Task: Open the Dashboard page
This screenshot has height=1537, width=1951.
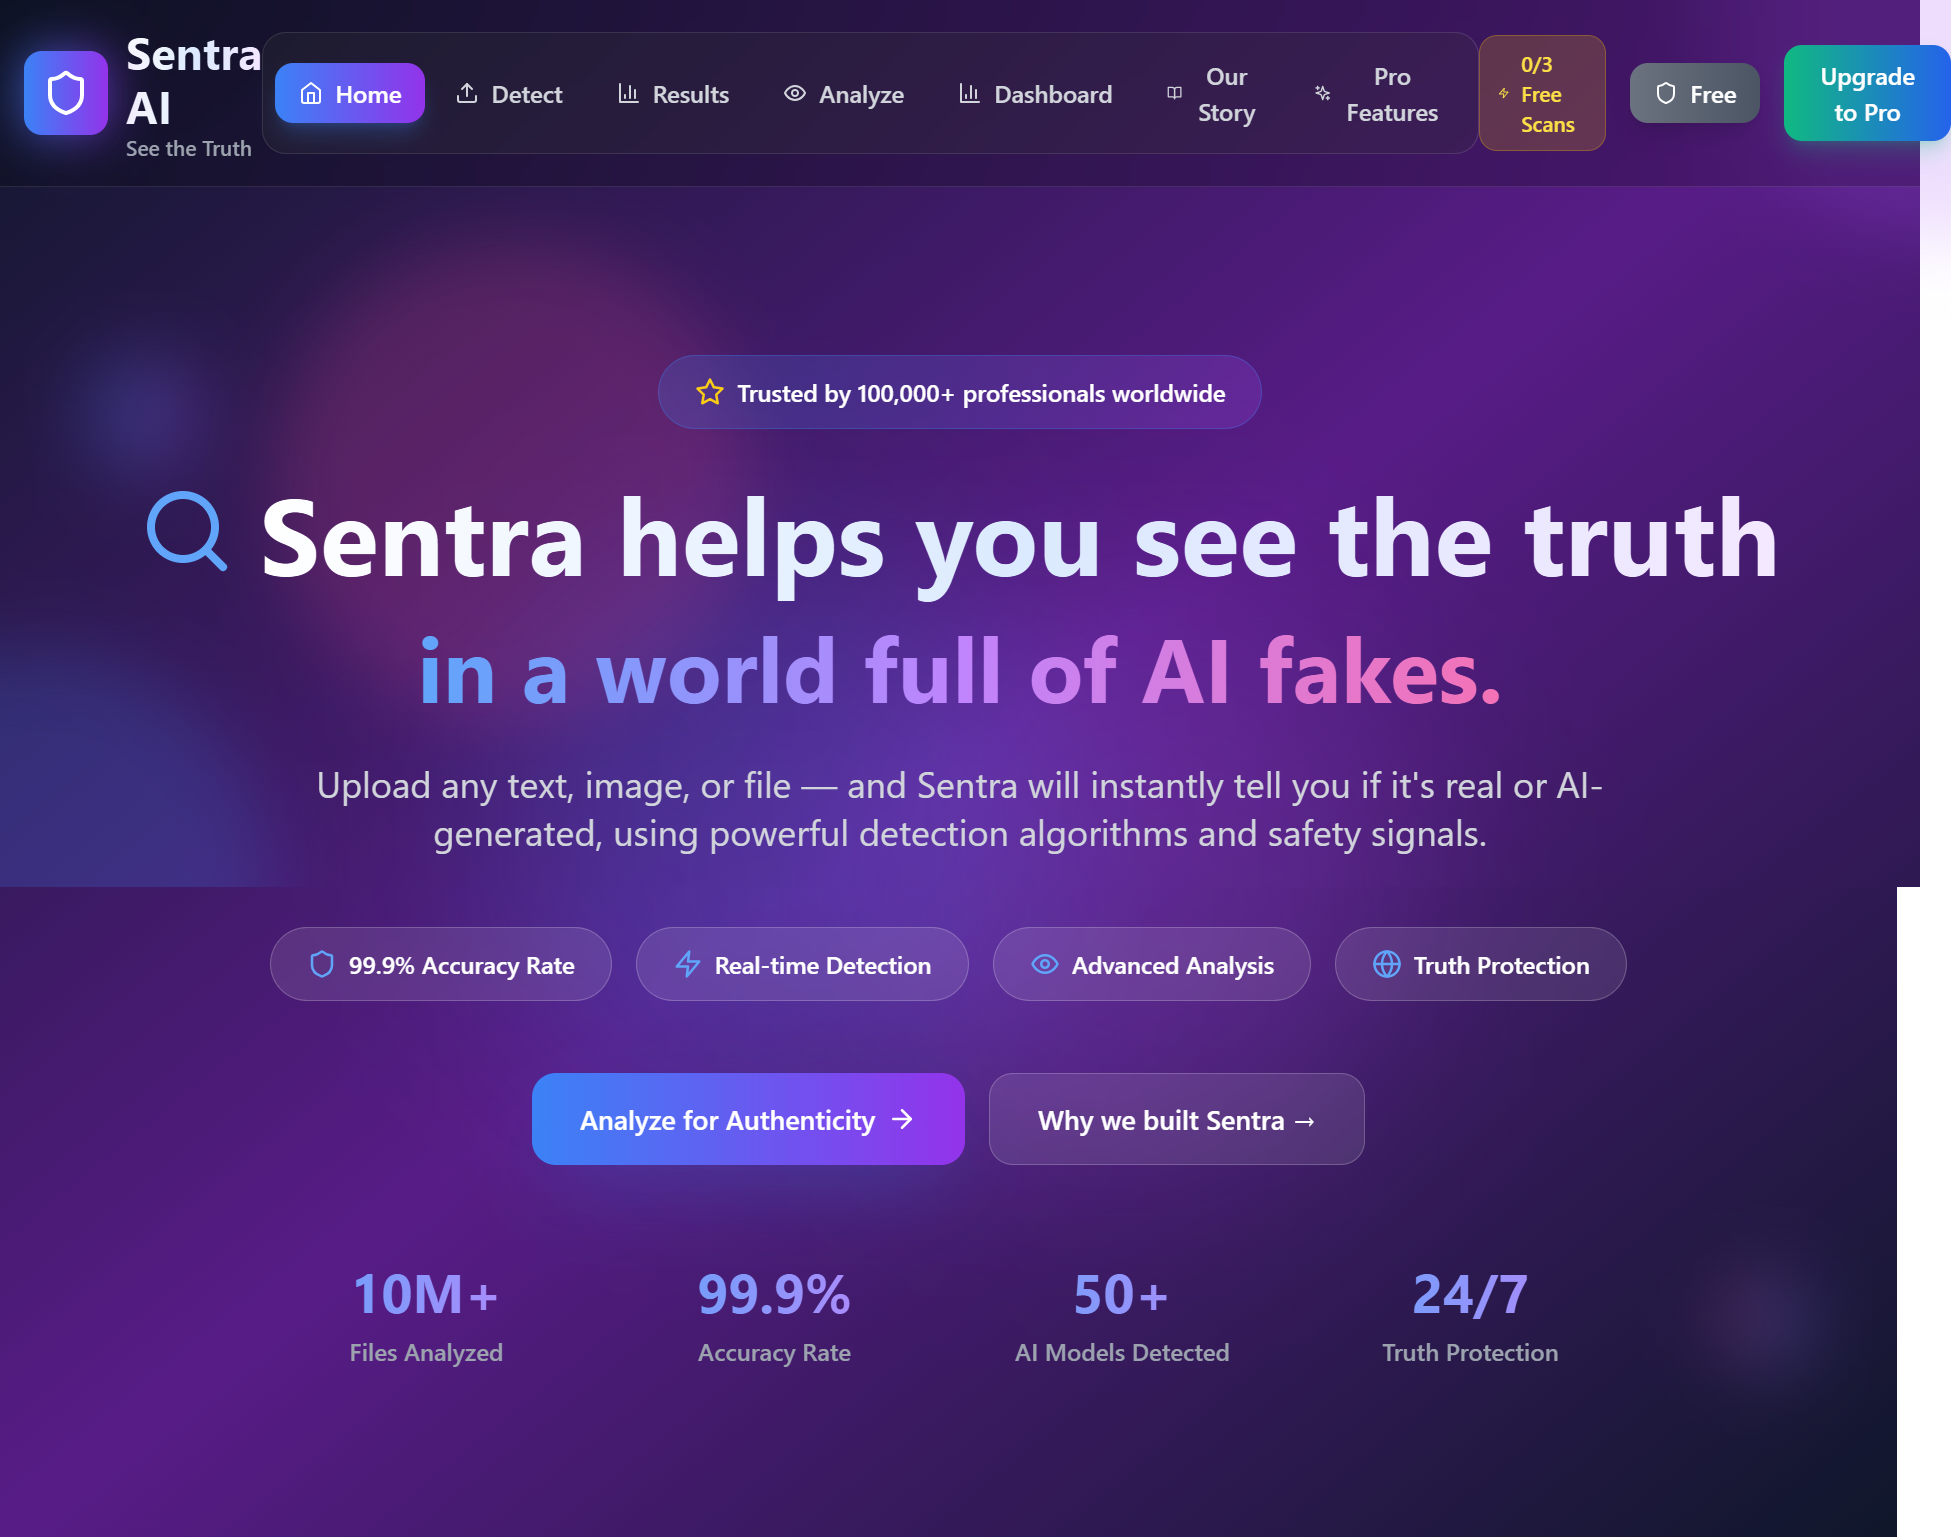Action: pyautogui.click(x=1035, y=93)
